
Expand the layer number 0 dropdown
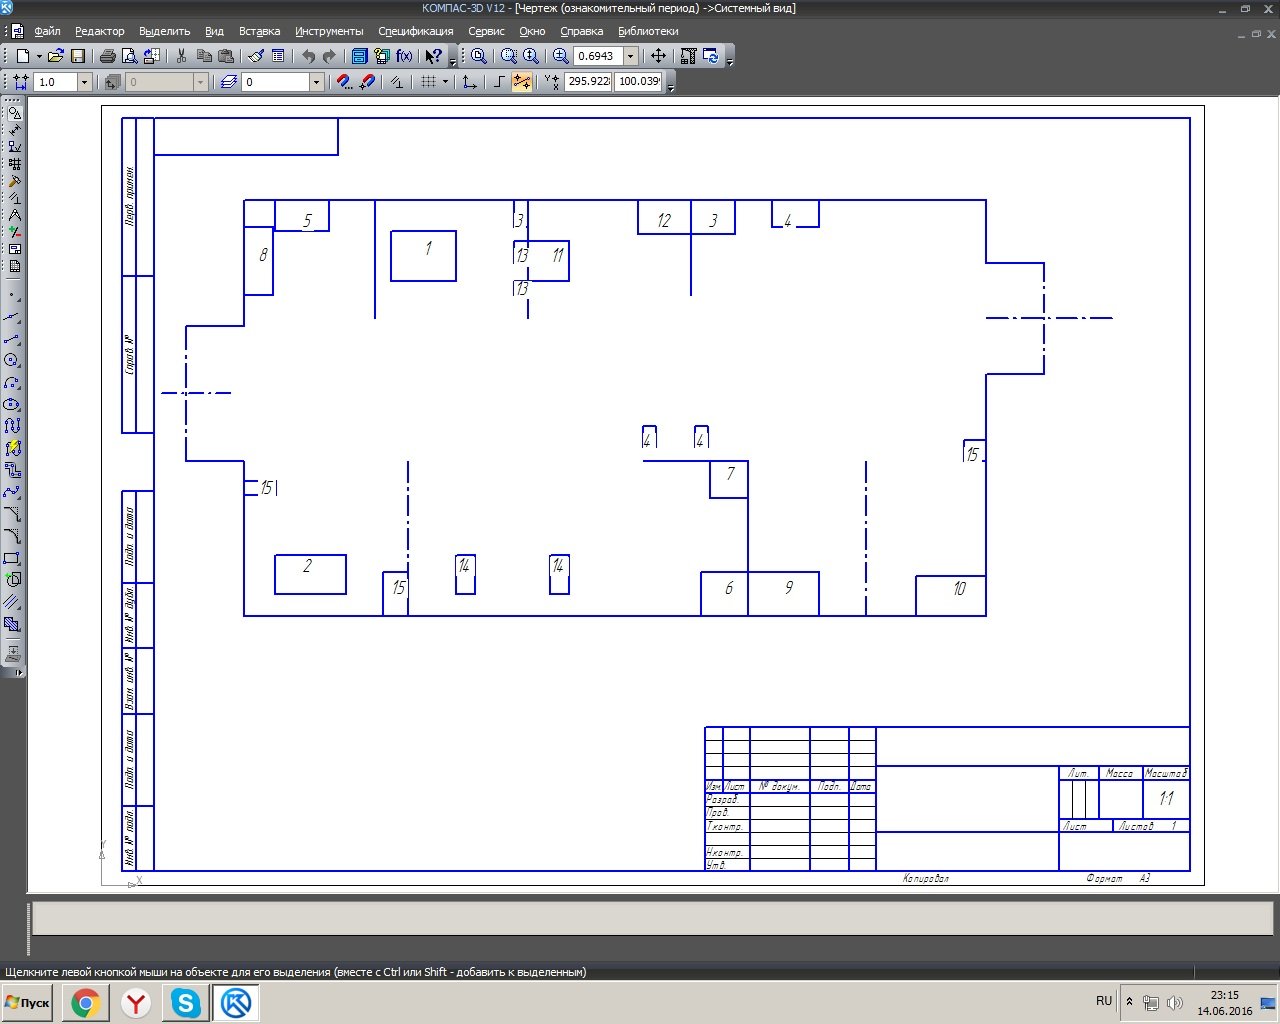[316, 82]
